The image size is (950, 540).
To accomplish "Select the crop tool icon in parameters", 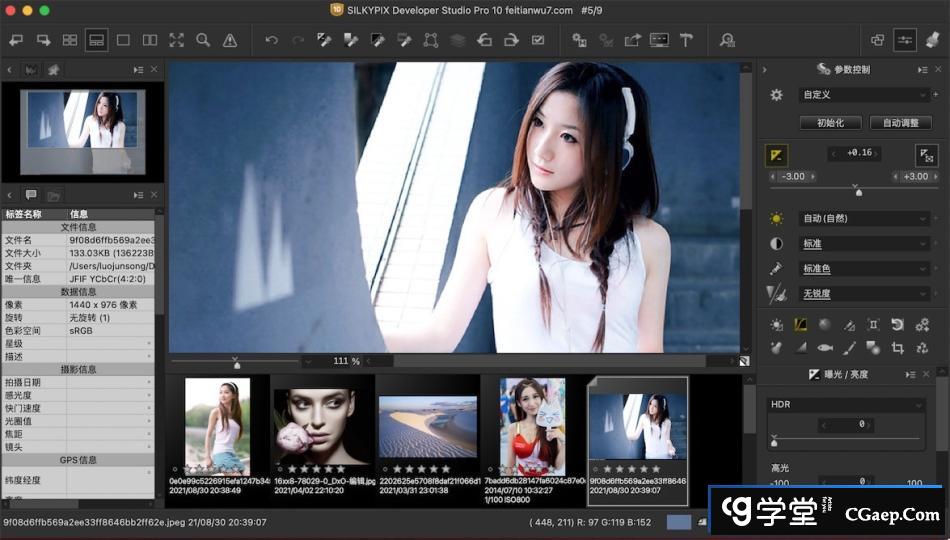I will (897, 348).
